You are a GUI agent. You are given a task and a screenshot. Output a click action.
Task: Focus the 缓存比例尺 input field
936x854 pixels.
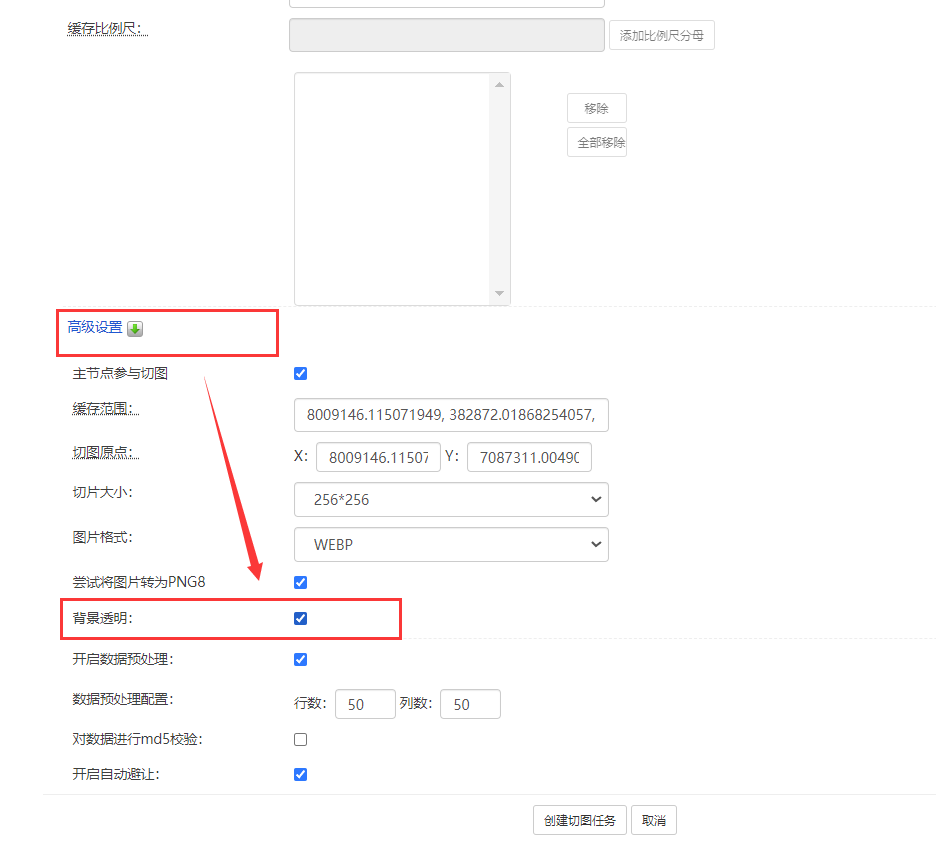tap(447, 35)
